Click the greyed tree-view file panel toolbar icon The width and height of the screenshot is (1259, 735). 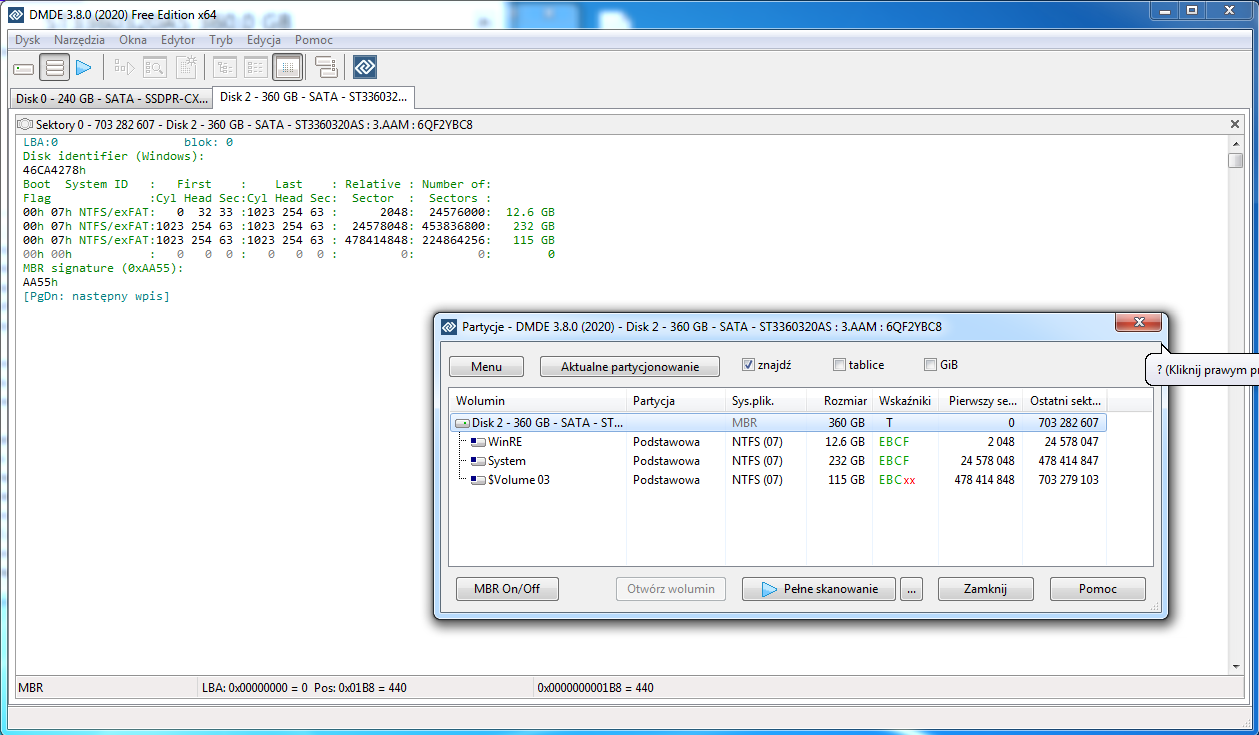pos(224,68)
